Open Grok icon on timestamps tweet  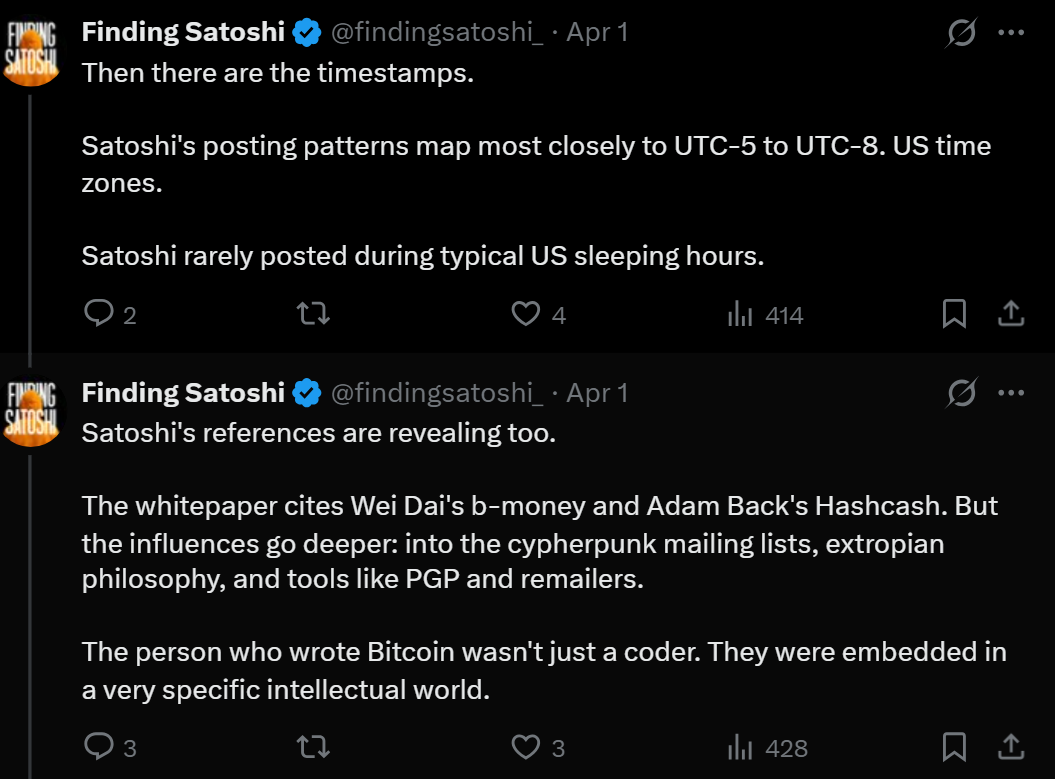(x=961, y=34)
